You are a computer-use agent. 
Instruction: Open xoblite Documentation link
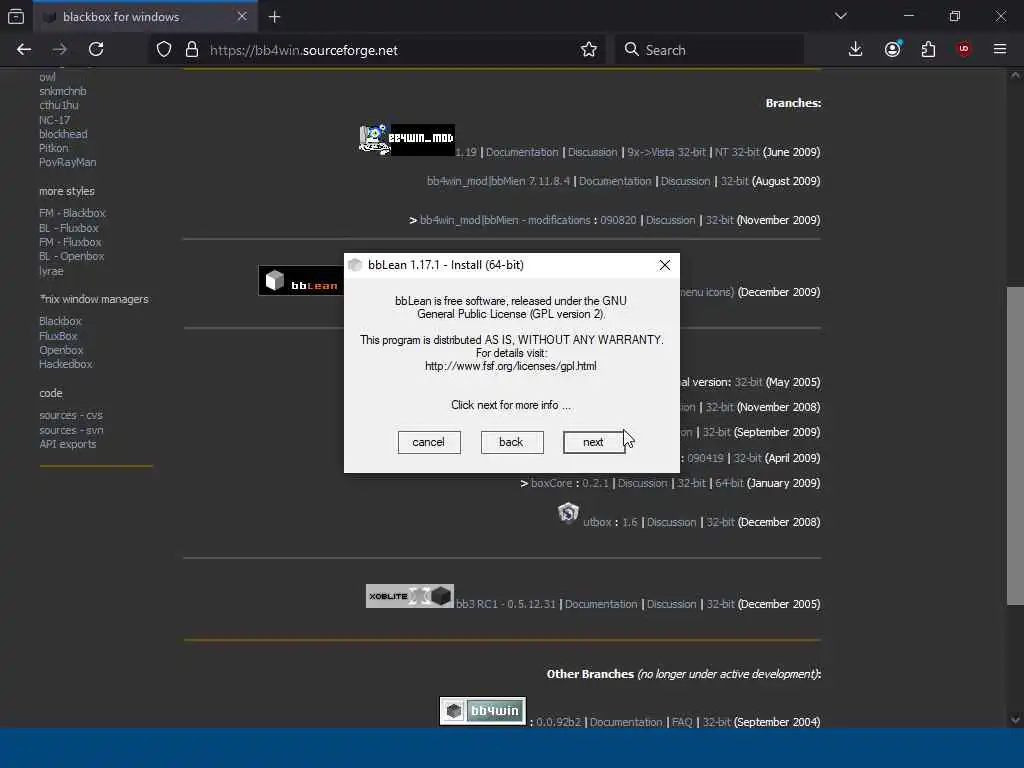pos(601,604)
